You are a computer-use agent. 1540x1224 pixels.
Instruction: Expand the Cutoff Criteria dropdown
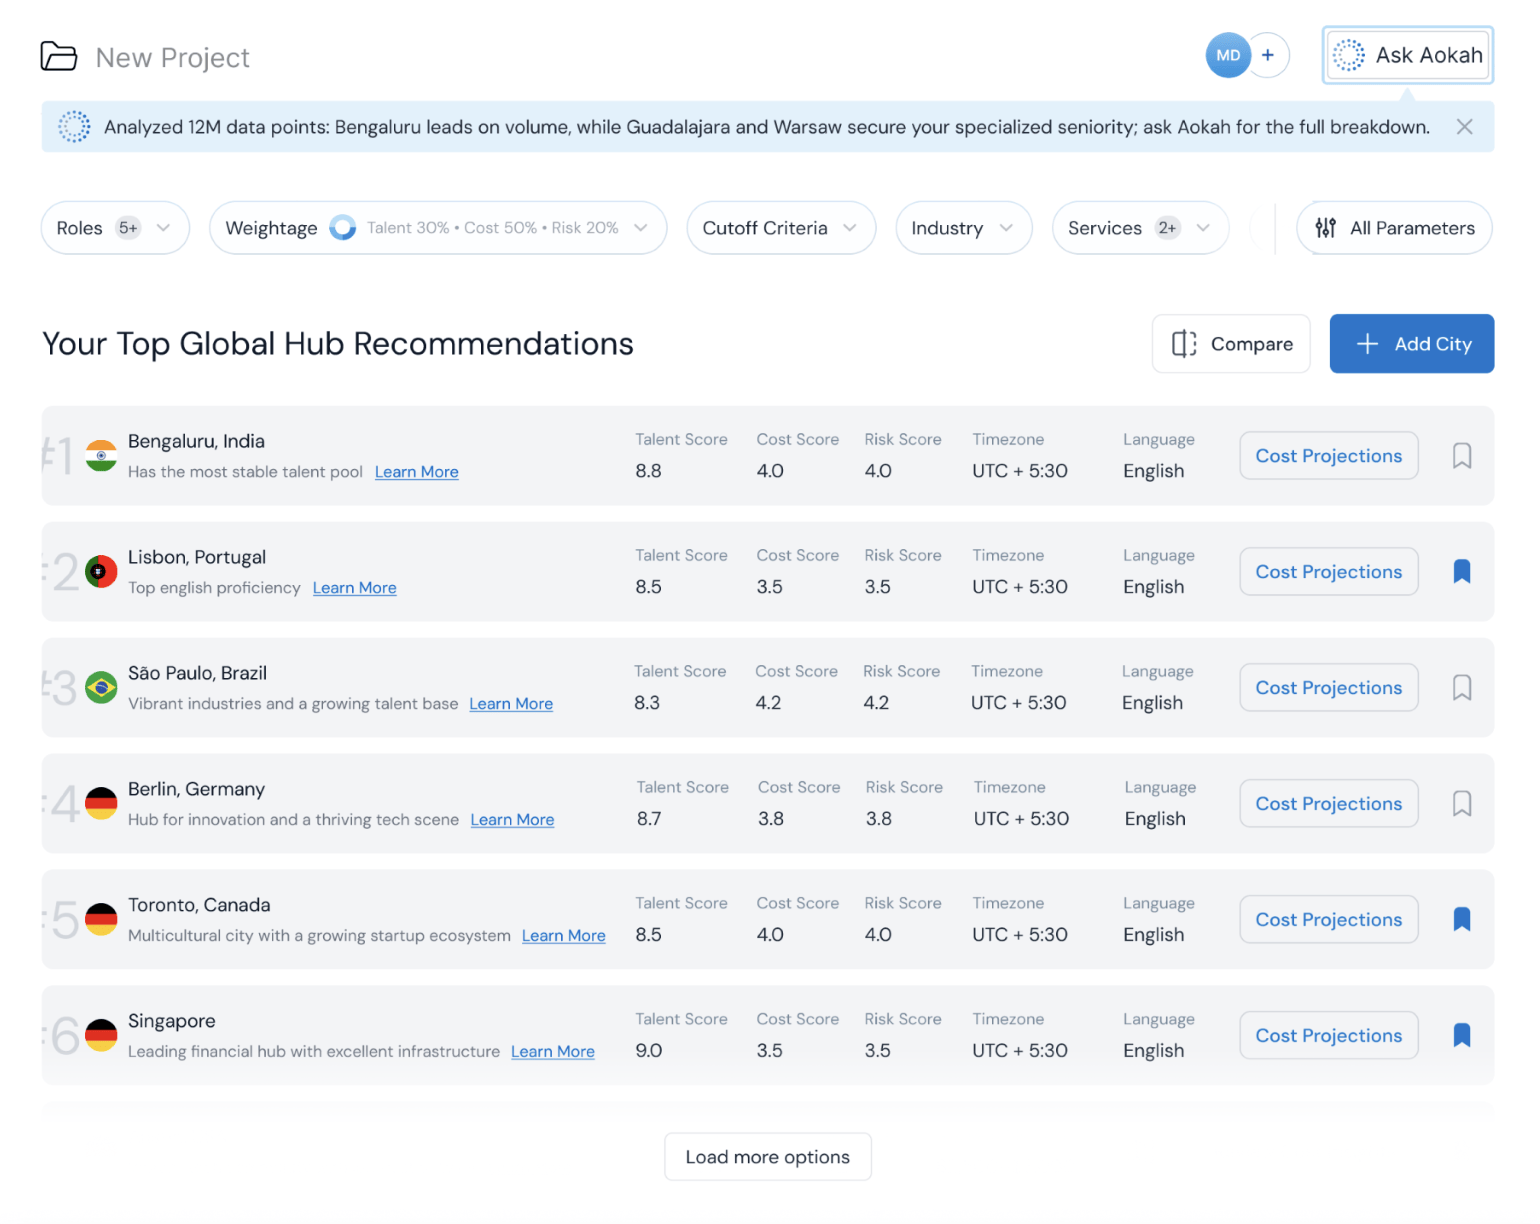point(781,228)
